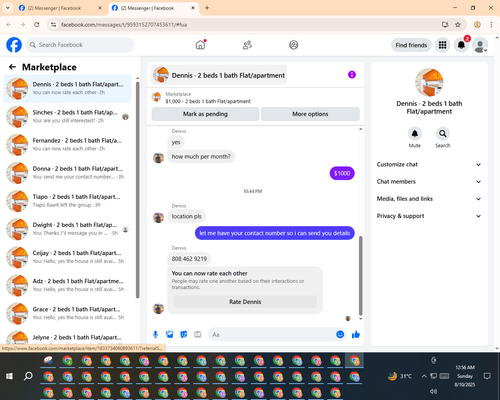The image size is (500, 400).
Task: Open a new browser tab
Action: [207, 8]
